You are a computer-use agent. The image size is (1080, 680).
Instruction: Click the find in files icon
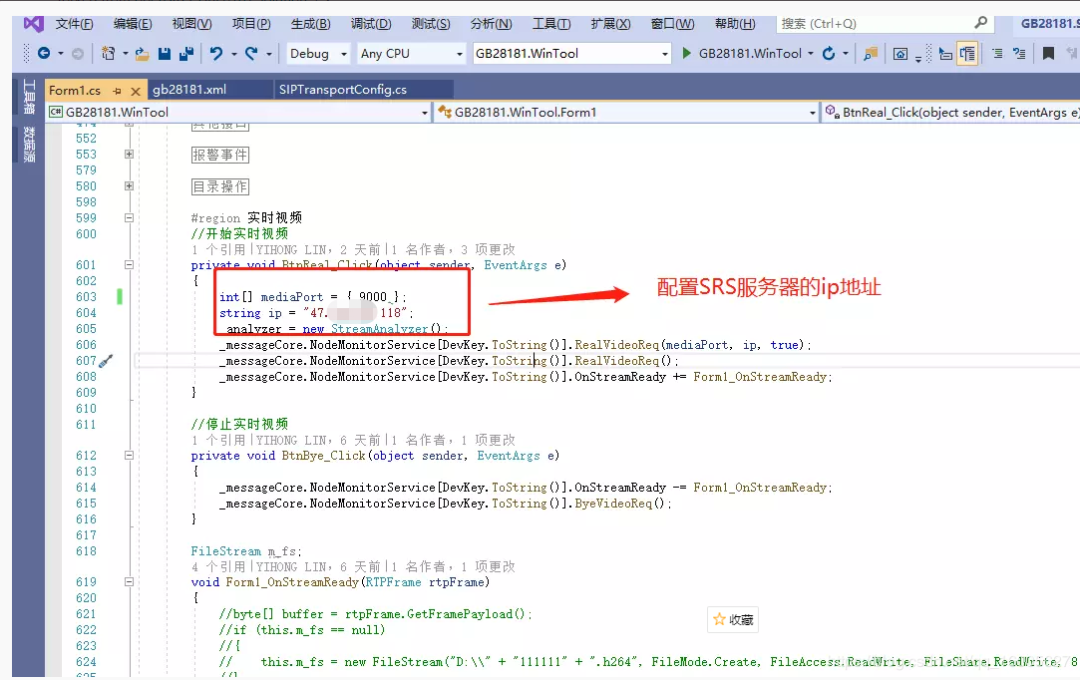pyautogui.click(x=871, y=53)
